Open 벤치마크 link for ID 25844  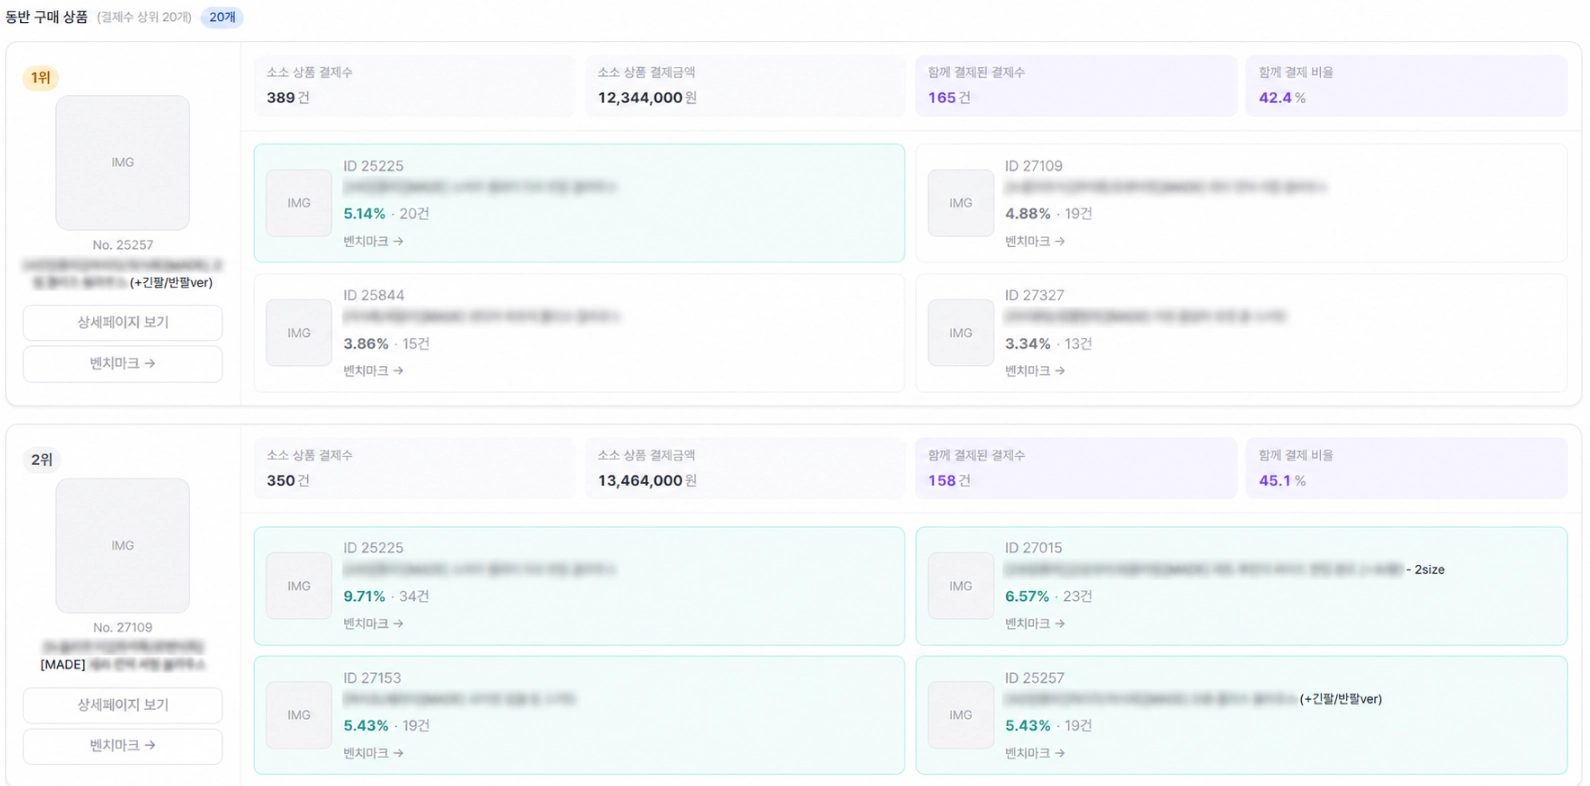[373, 371]
